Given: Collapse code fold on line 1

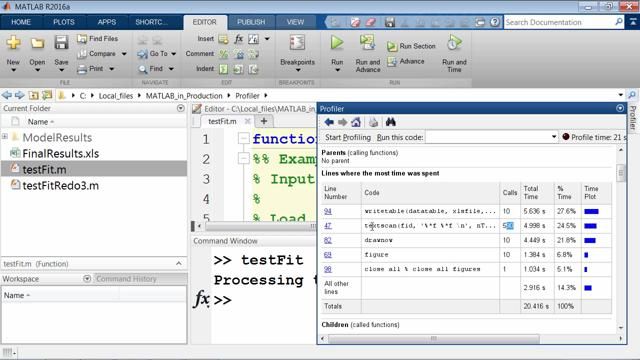Looking at the screenshot, I should [x=243, y=139].
